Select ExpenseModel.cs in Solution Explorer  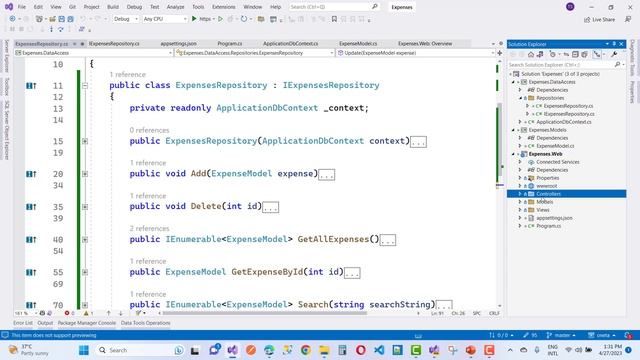[555, 146]
